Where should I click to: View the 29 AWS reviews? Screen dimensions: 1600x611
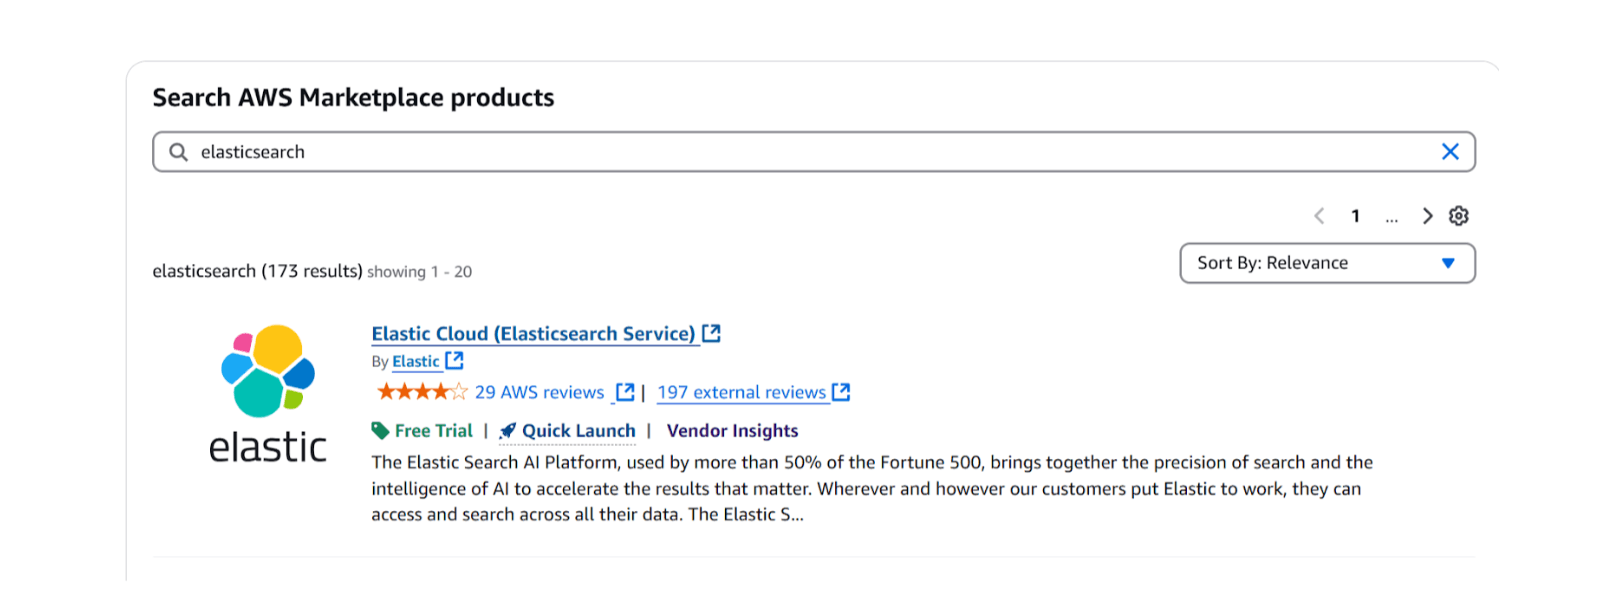pyautogui.click(x=539, y=392)
